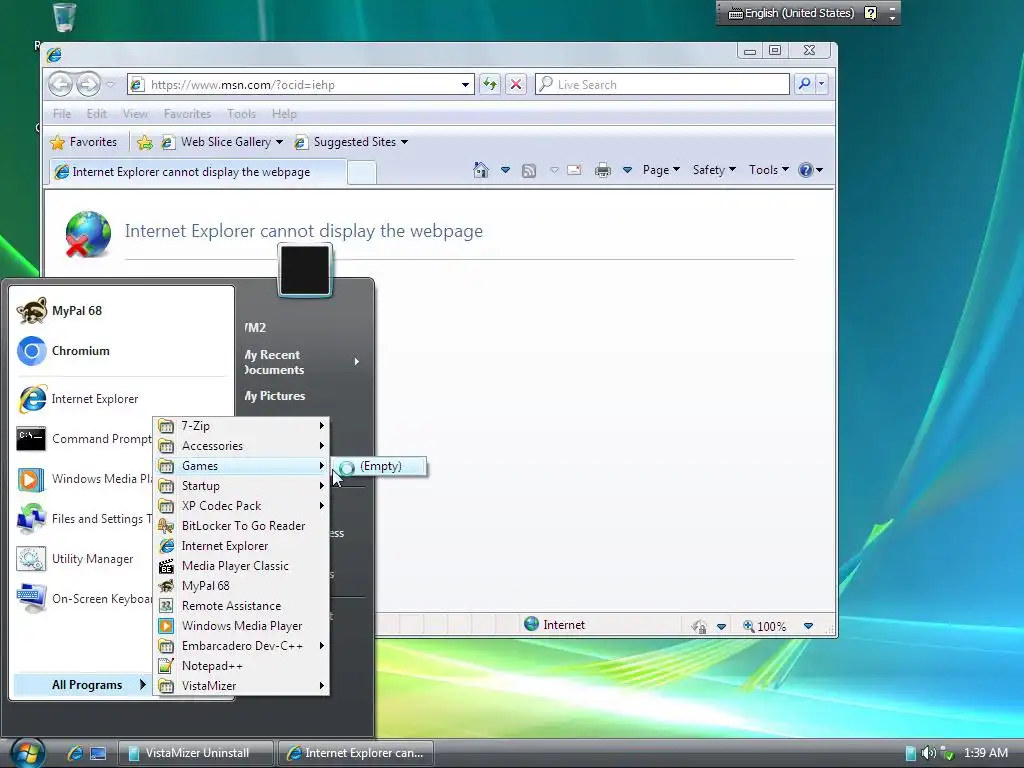
Task: Click Add to Favorites Bar icon
Action: click(x=145, y=142)
